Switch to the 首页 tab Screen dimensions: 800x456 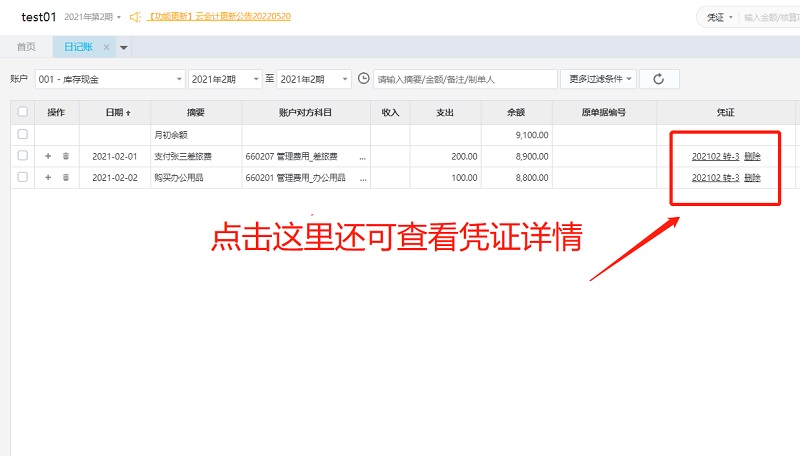pos(26,47)
